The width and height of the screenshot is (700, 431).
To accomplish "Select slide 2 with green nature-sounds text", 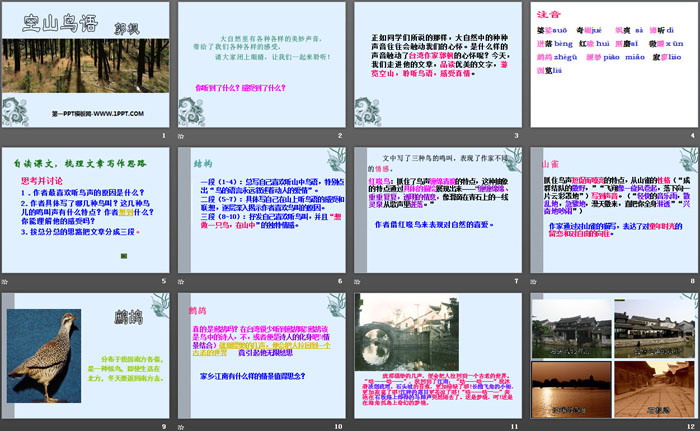I will (262, 65).
